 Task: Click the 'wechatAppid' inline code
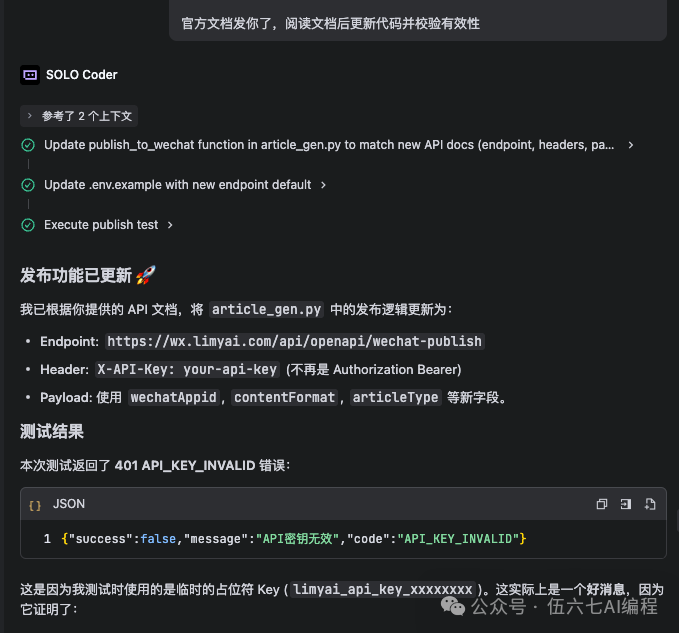click(x=174, y=397)
